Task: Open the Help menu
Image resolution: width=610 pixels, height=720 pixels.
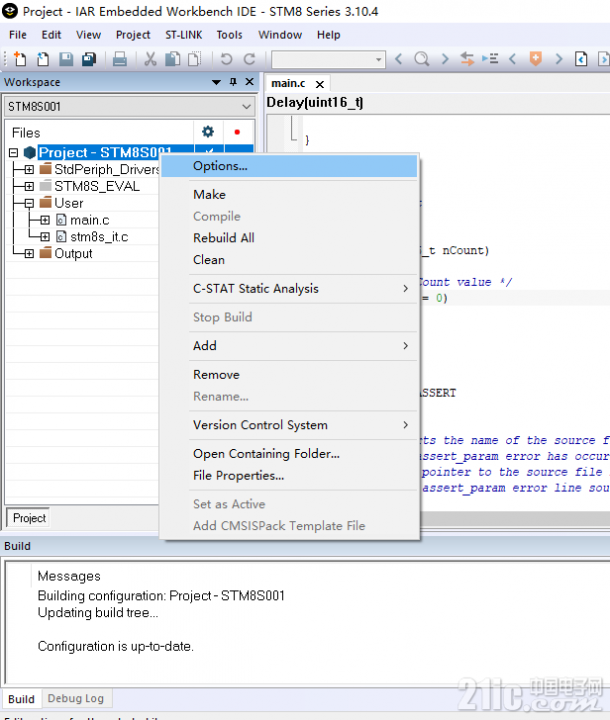Action: (x=328, y=35)
